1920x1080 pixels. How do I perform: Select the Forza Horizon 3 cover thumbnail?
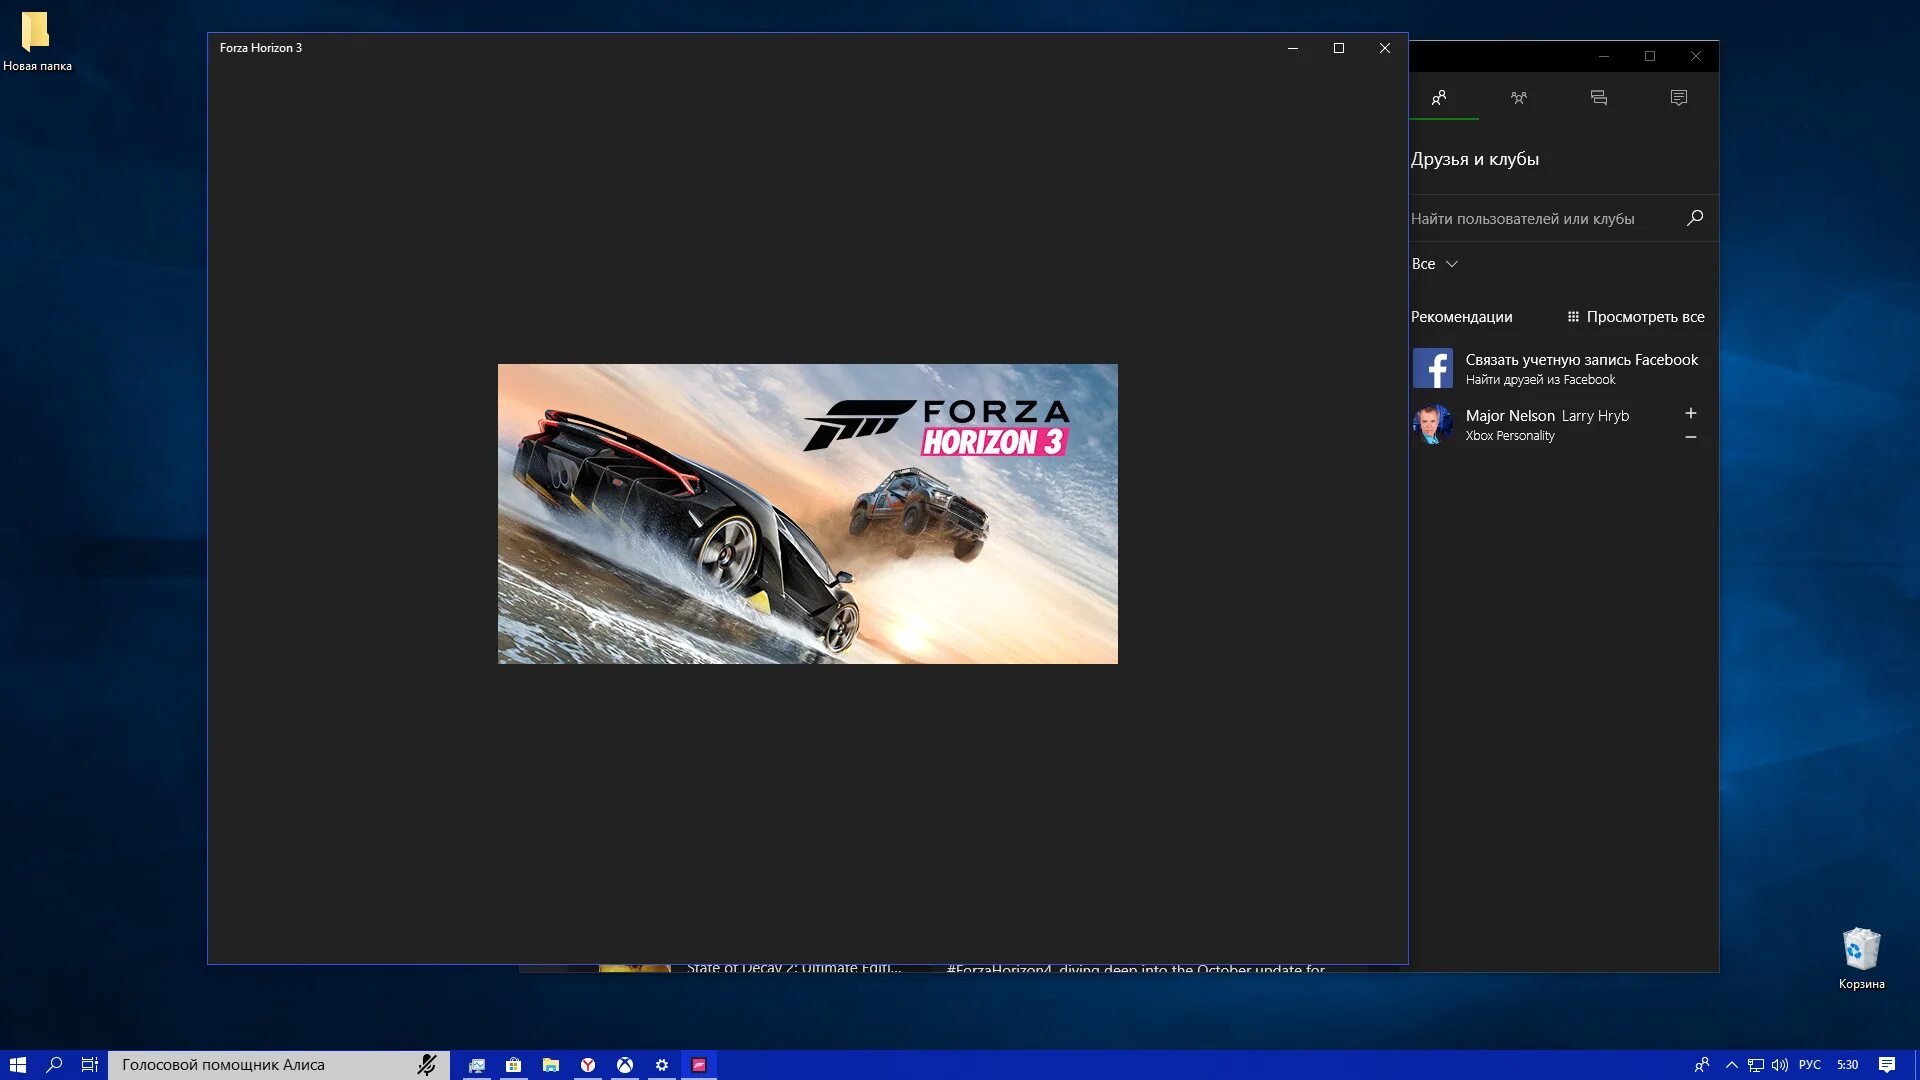(808, 514)
